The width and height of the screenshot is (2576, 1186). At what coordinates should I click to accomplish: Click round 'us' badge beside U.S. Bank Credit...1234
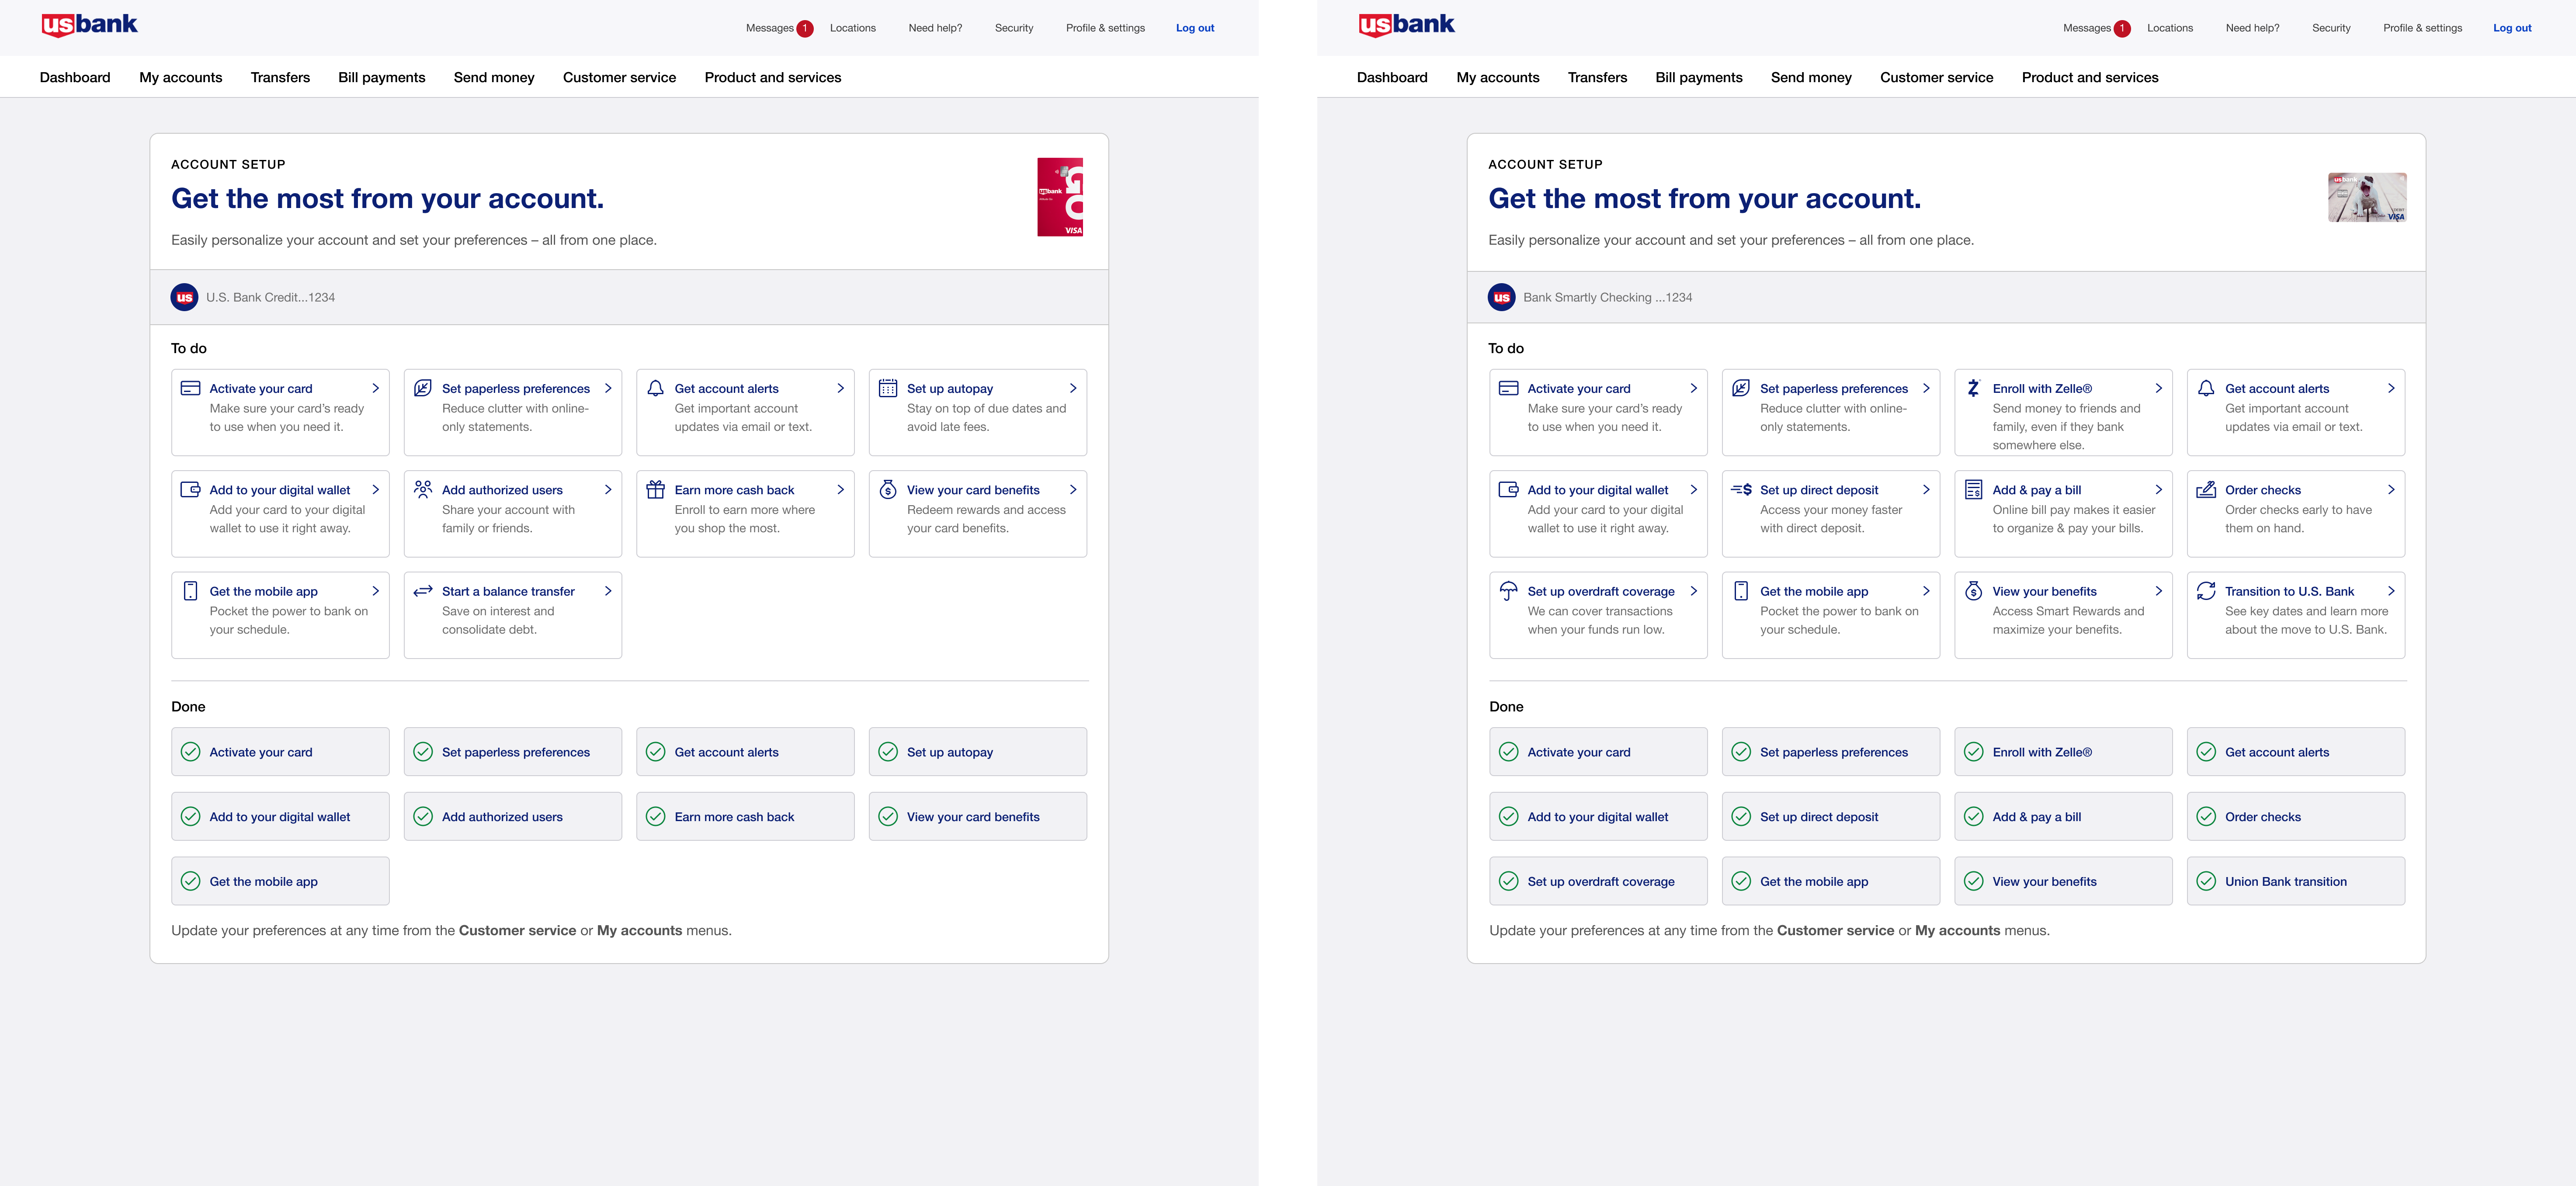pyautogui.click(x=184, y=297)
